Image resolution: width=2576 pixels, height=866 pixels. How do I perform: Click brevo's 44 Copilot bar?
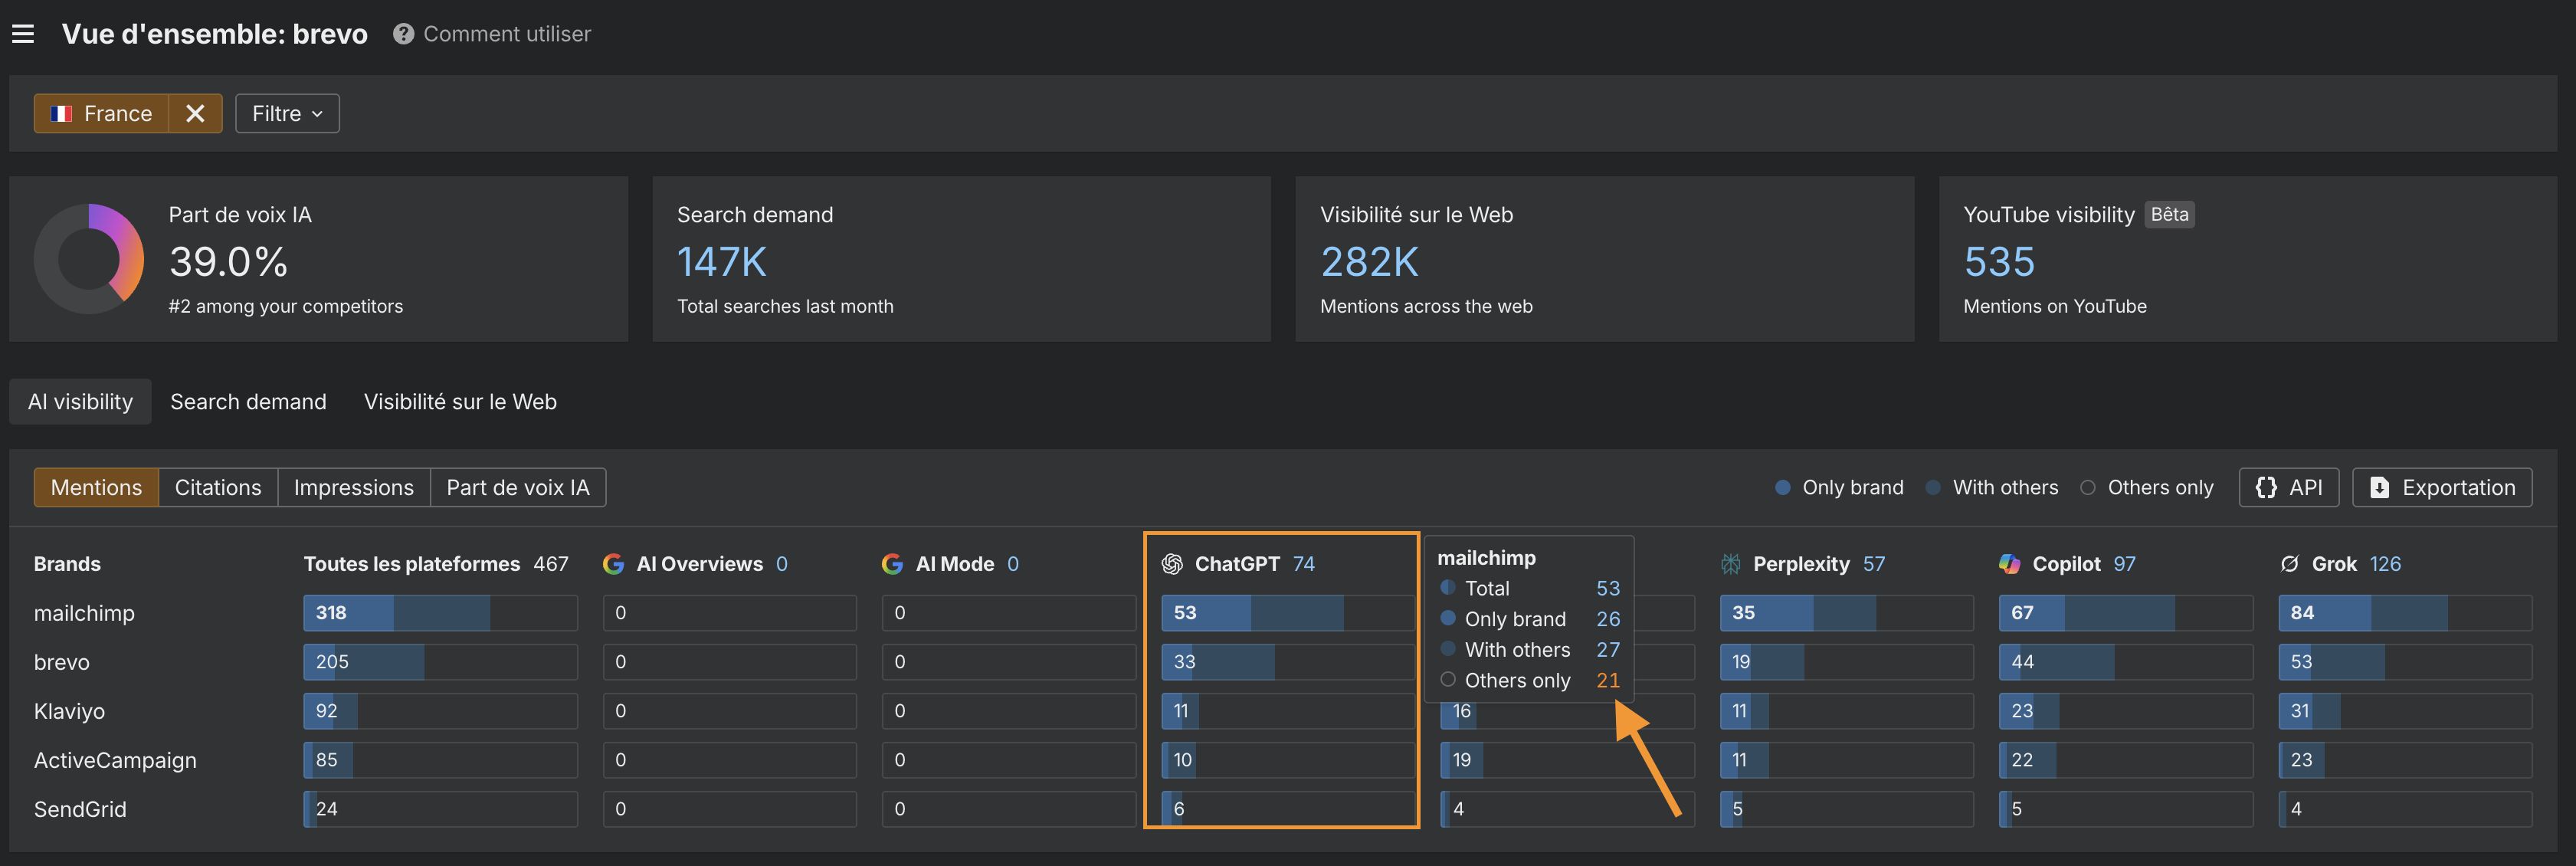point(2126,662)
